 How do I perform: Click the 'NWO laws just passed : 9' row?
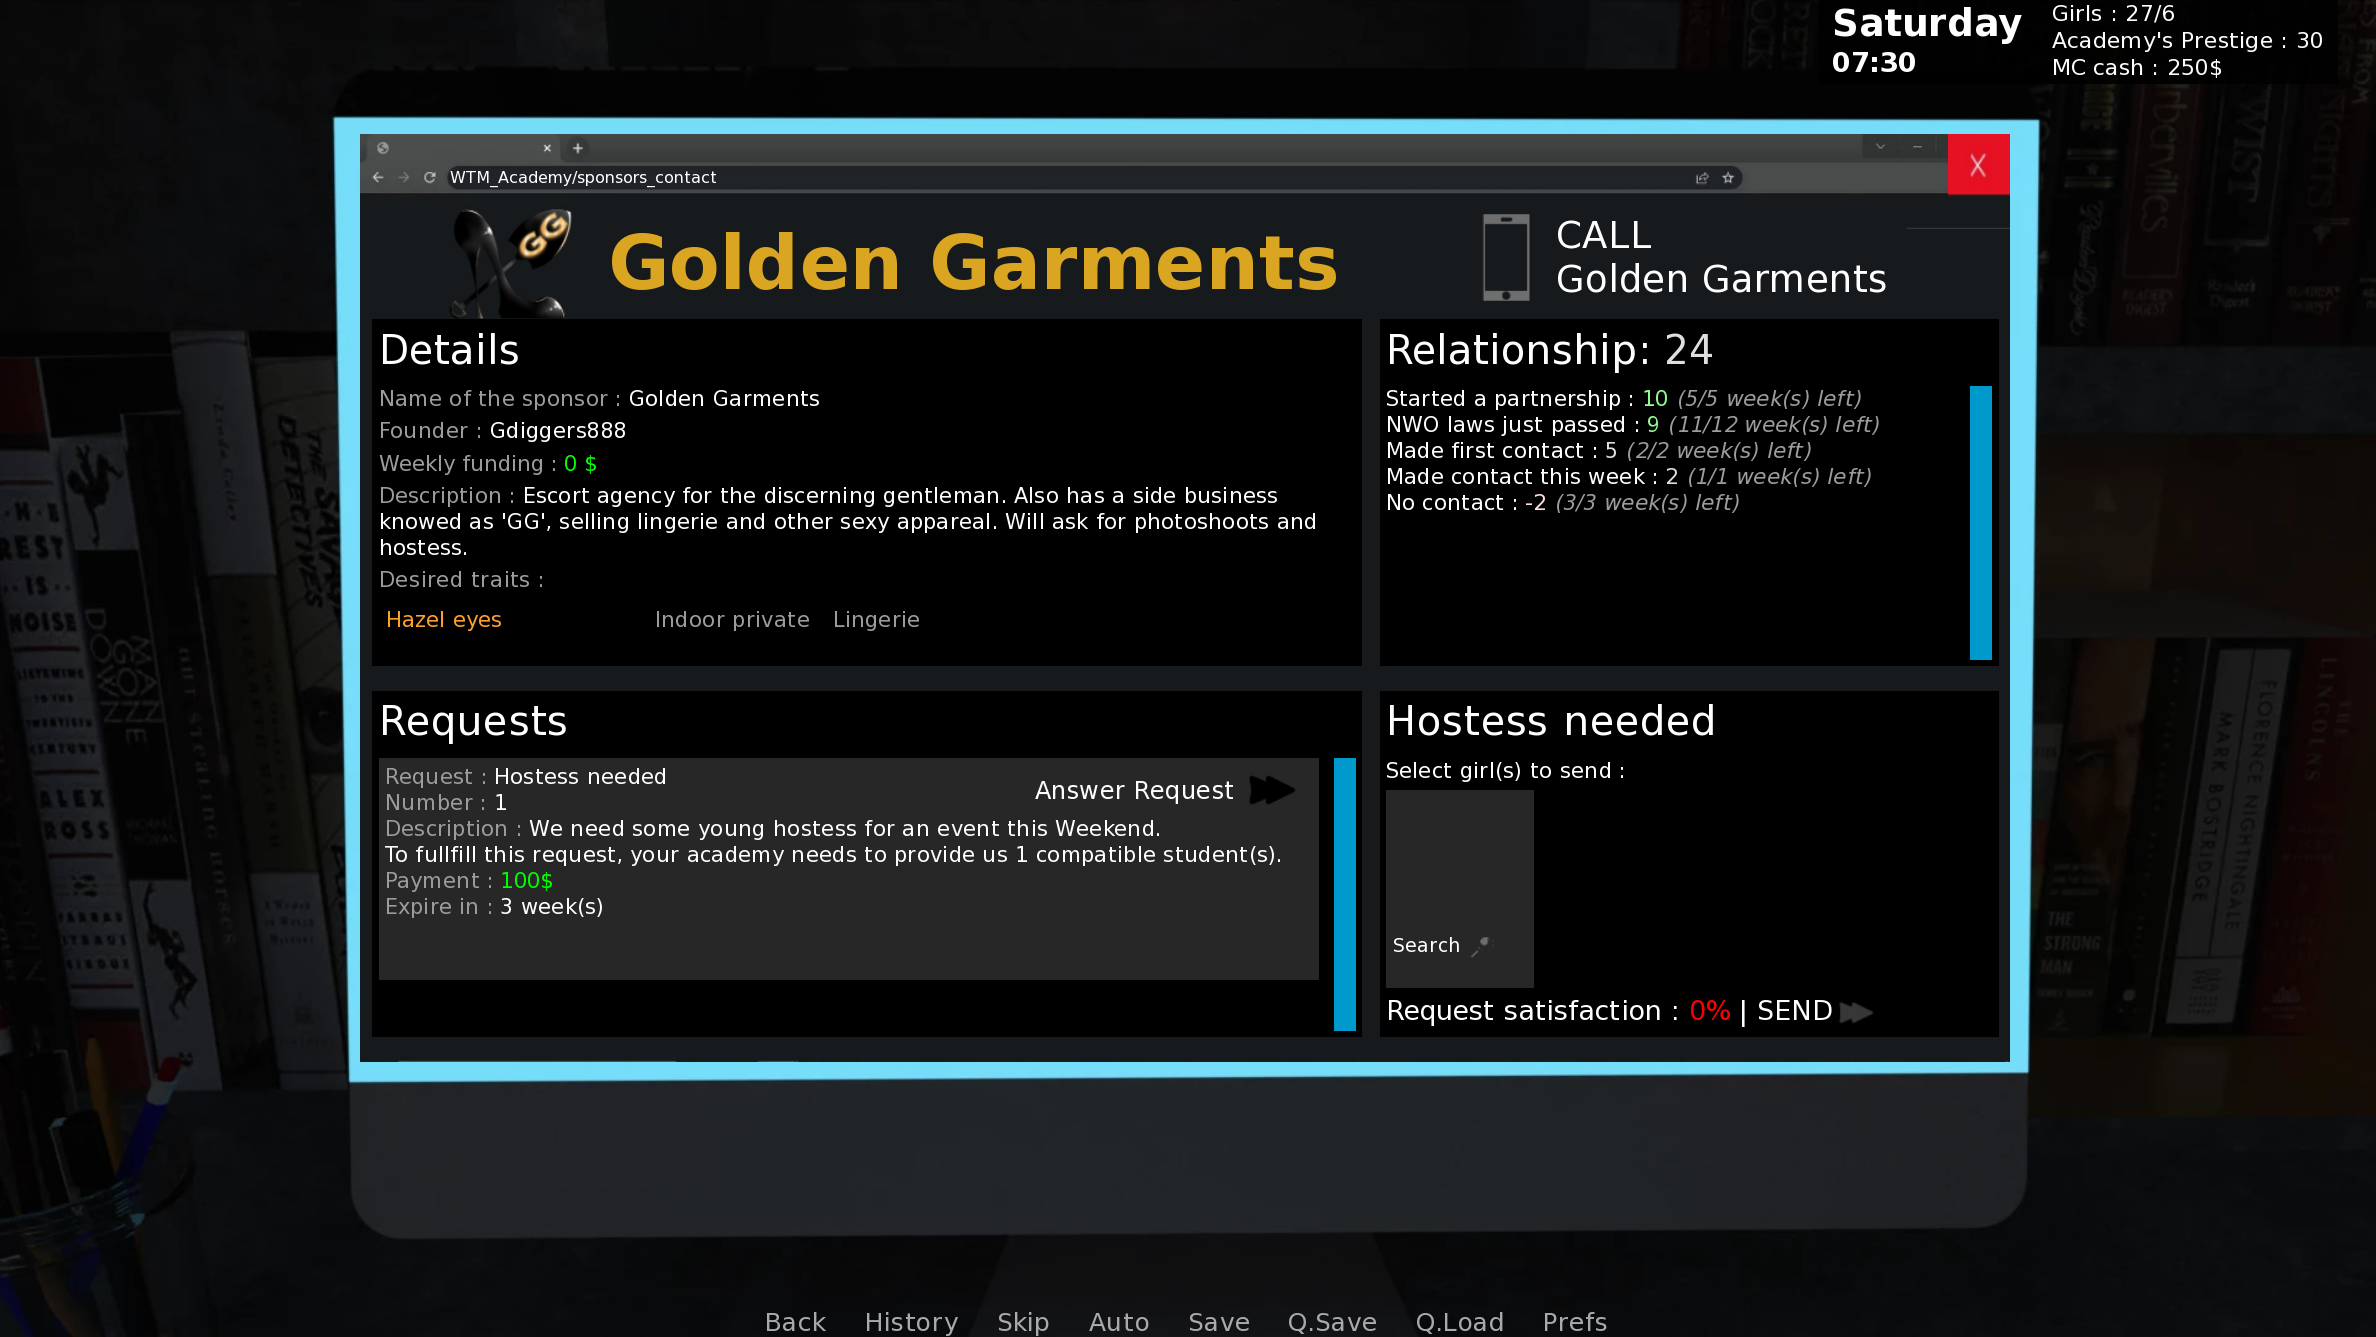pos(1632,425)
